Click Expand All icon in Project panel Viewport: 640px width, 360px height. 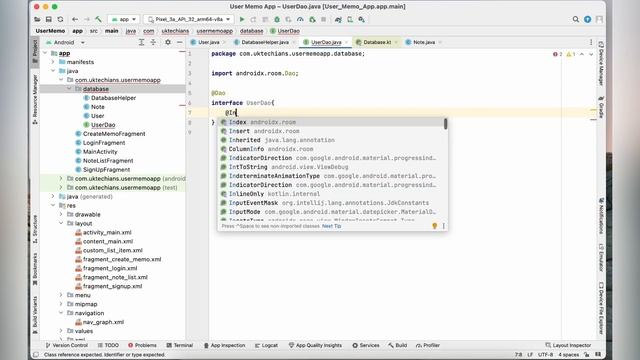[141, 42]
